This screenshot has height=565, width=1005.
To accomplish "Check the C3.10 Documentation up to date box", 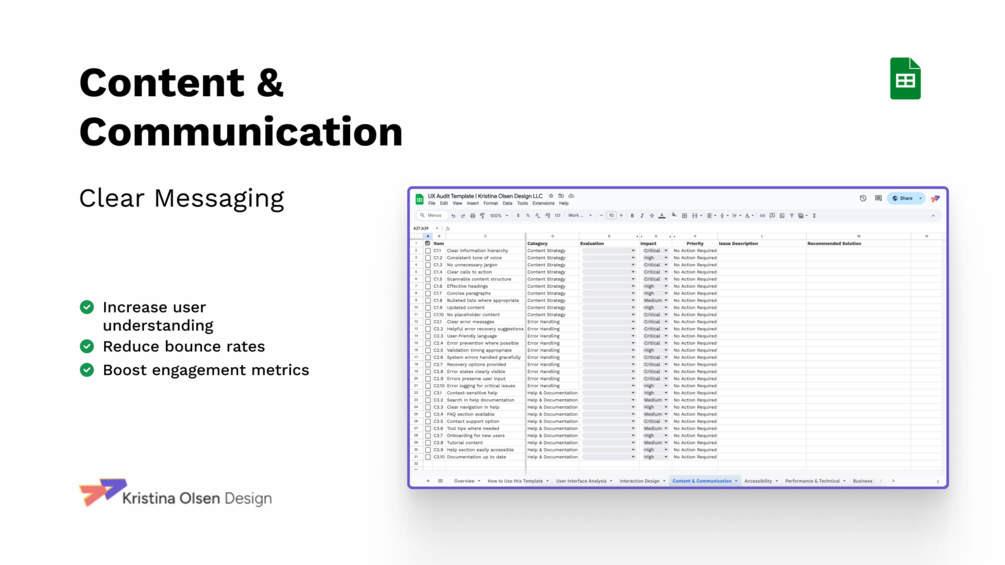I will (428, 457).
